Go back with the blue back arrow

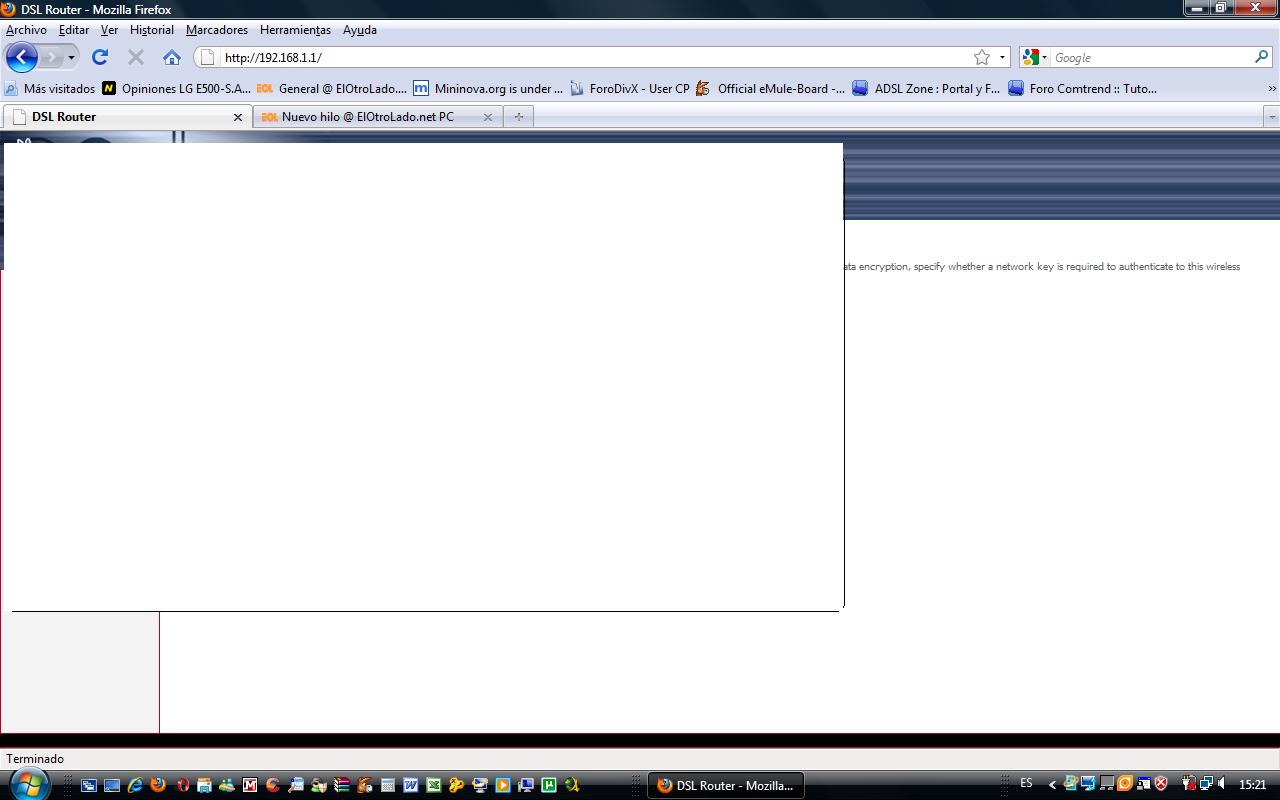pyautogui.click(x=21, y=57)
